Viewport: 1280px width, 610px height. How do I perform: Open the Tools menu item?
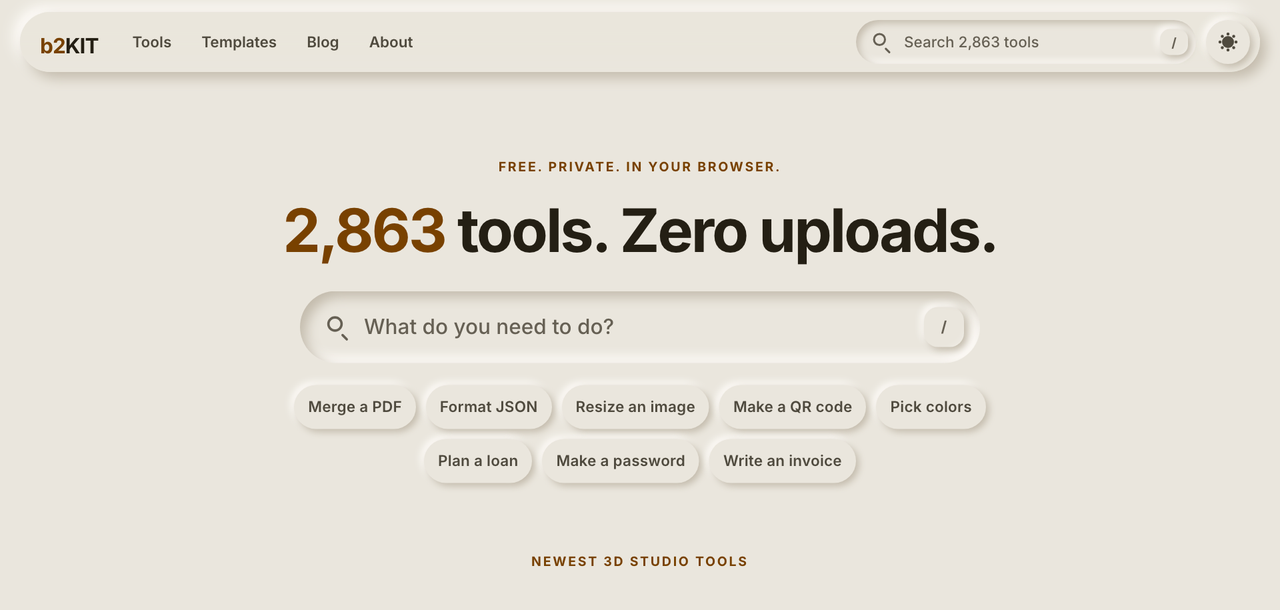[x=152, y=42]
